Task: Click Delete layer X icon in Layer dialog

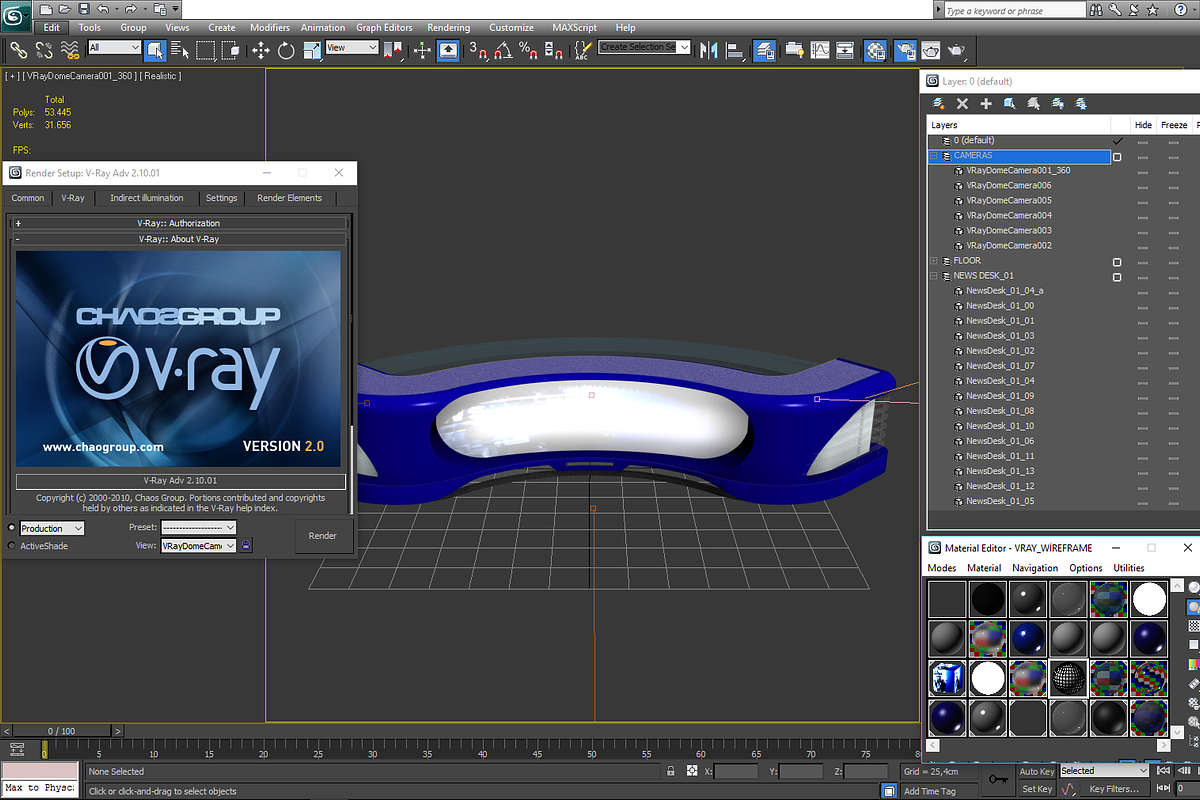Action: point(962,103)
